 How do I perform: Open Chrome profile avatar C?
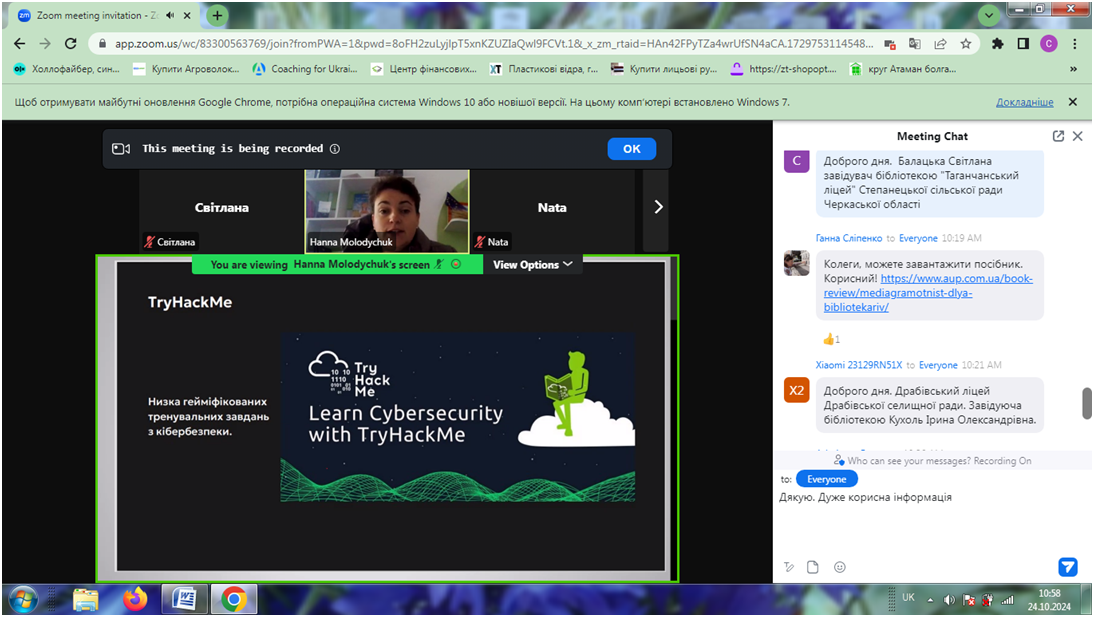[1049, 43]
